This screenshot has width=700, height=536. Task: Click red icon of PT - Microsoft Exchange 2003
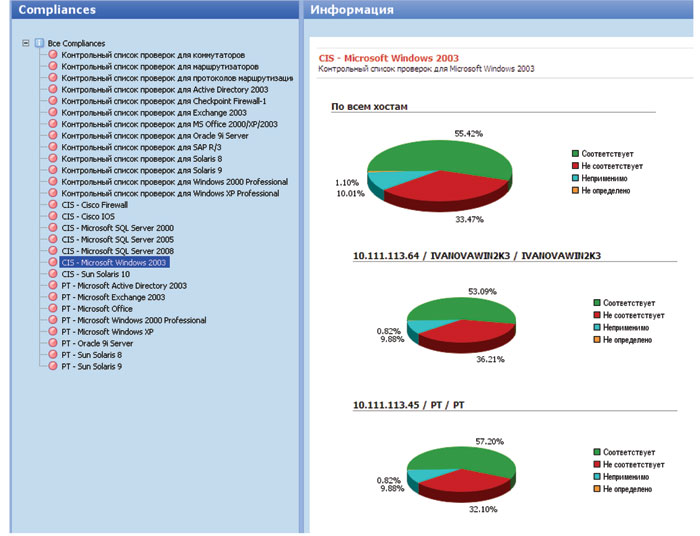point(53,297)
